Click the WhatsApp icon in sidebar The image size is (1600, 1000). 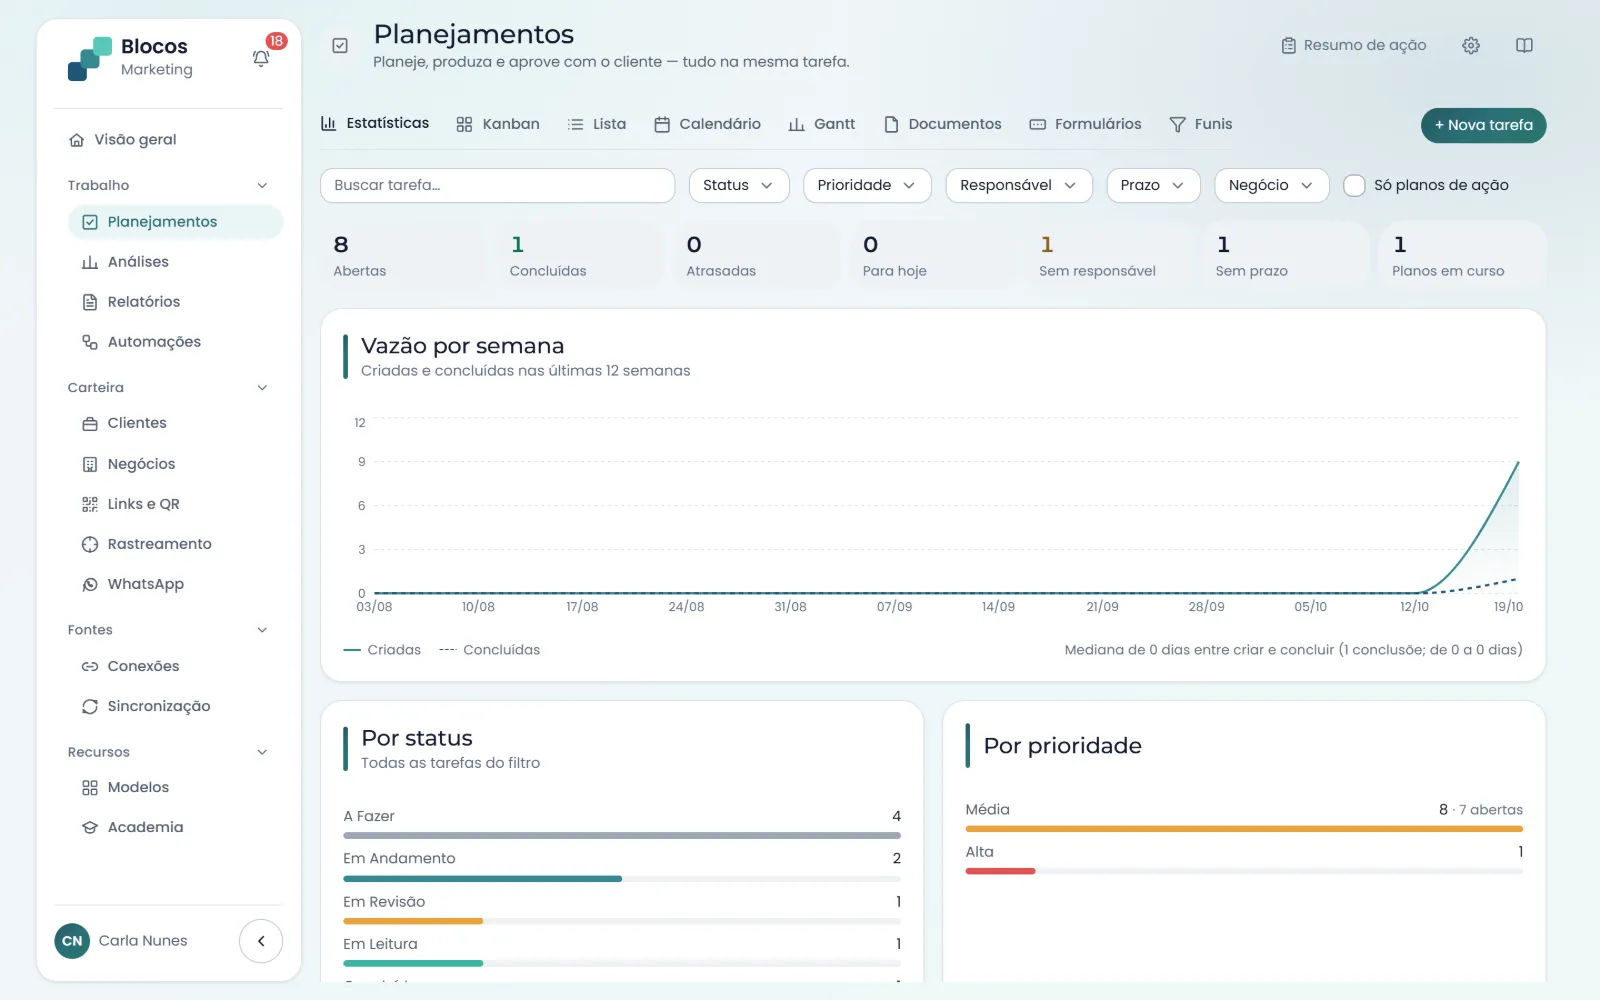click(90, 584)
